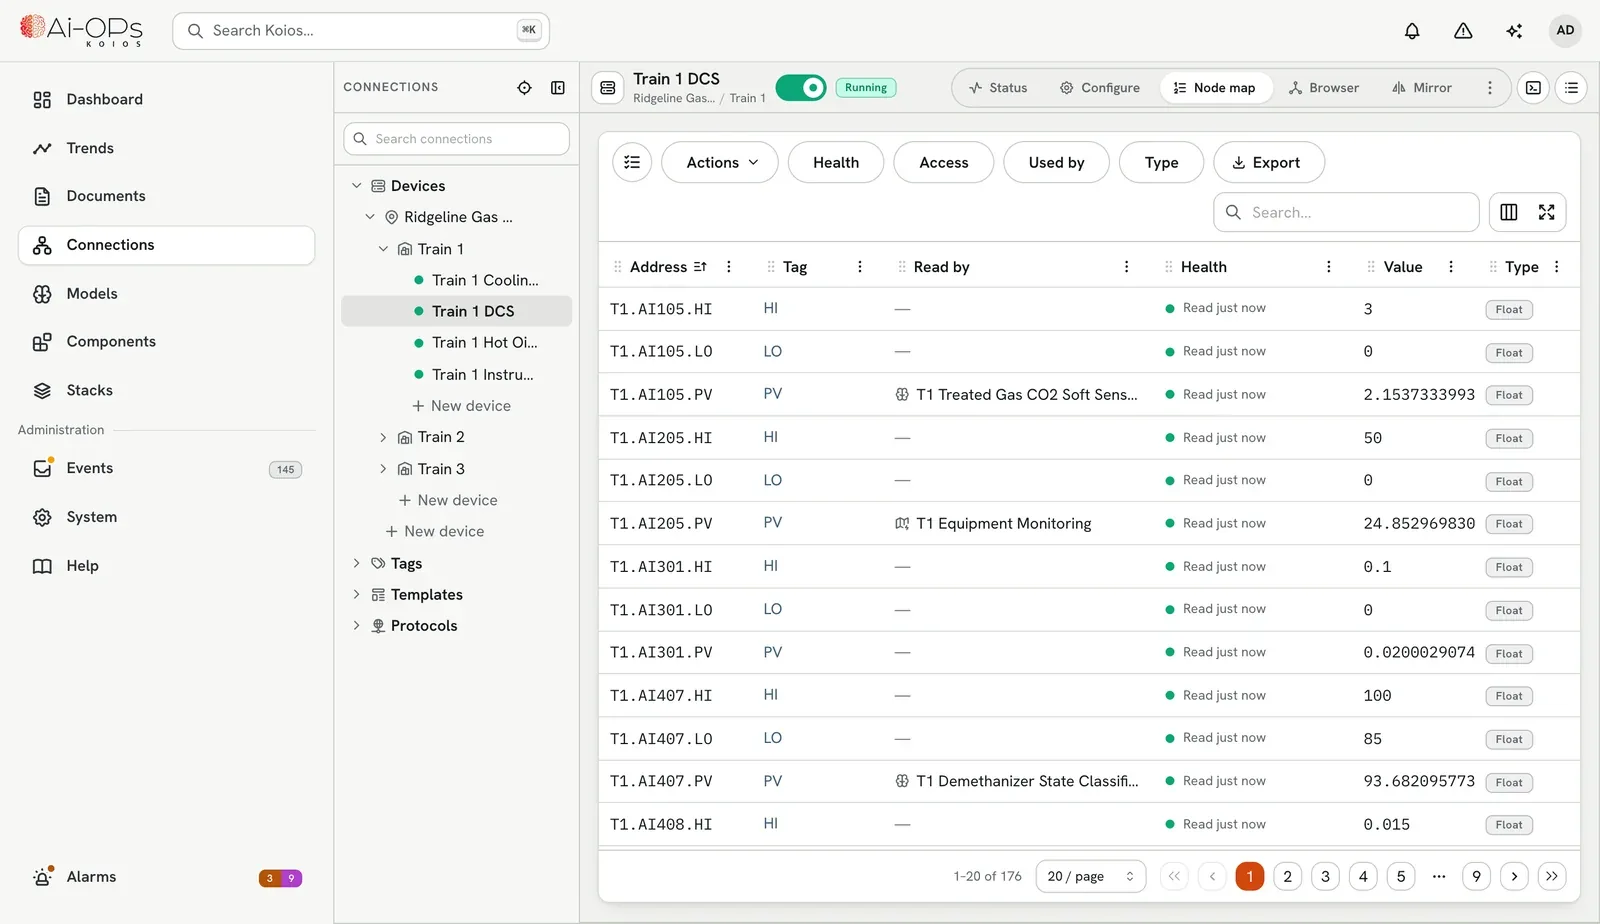Image resolution: width=1600 pixels, height=924 pixels.
Task: Switch to the Configure tab
Action: pos(1100,88)
